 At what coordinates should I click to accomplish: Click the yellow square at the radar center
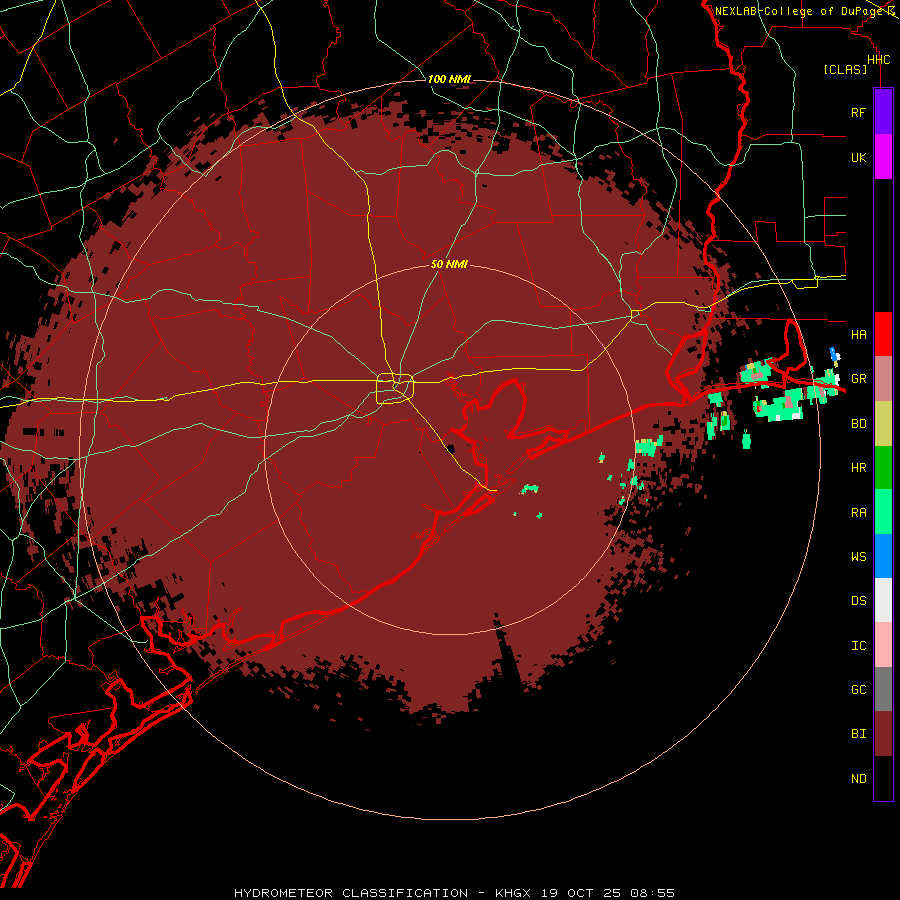[395, 389]
